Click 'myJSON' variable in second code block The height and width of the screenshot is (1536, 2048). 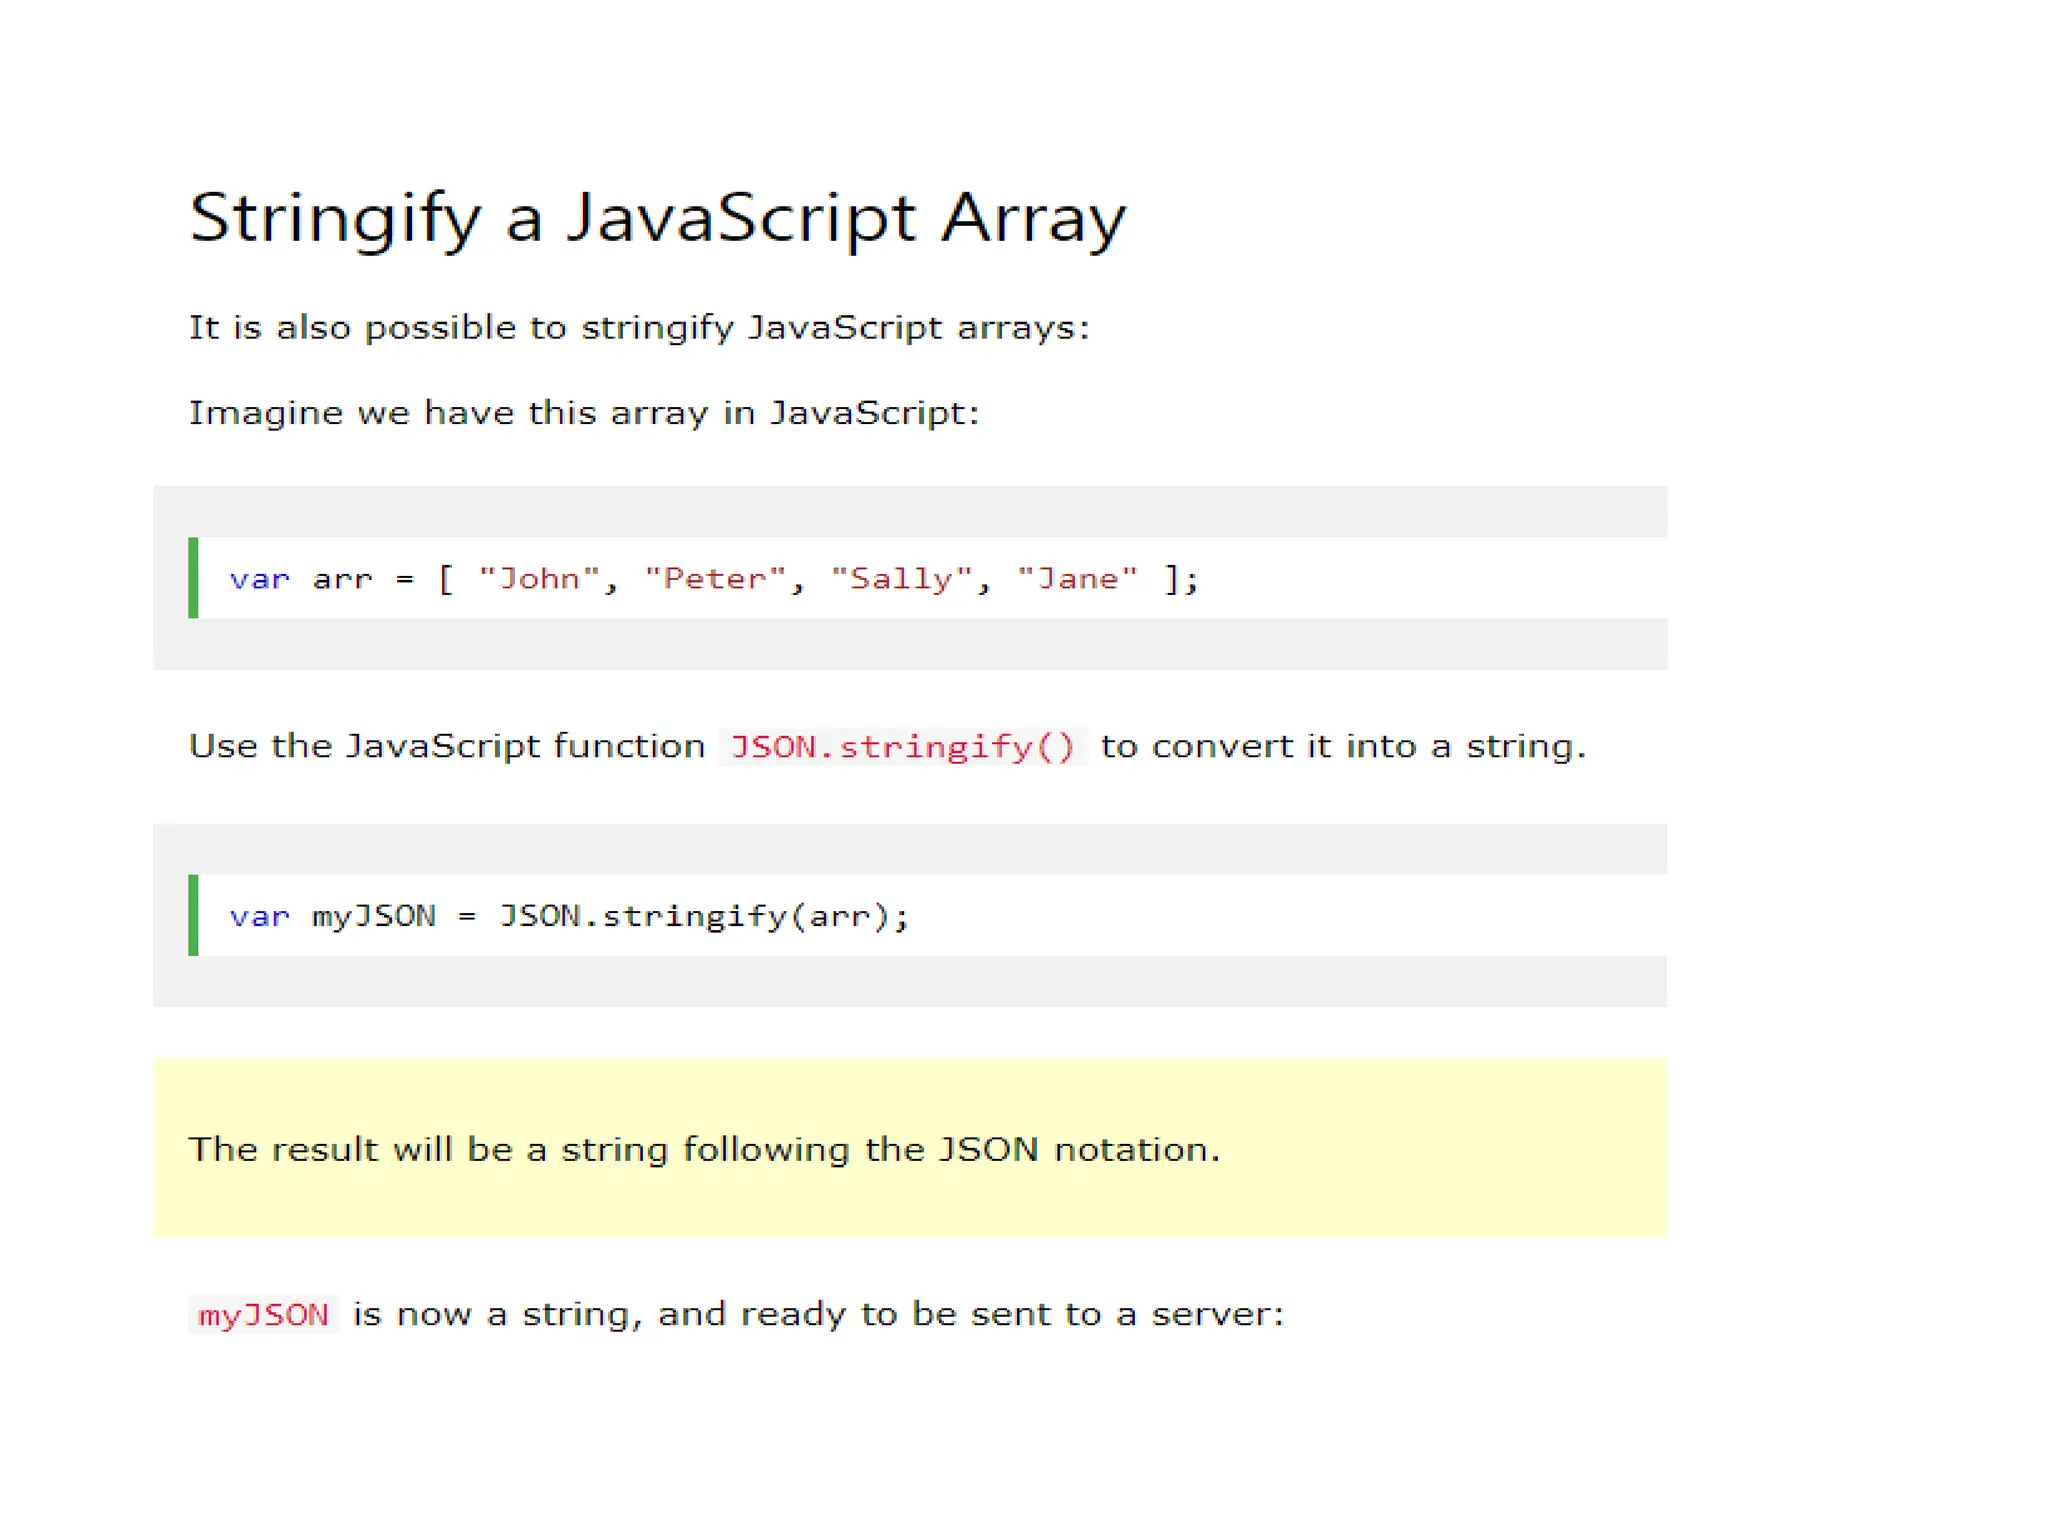click(373, 916)
